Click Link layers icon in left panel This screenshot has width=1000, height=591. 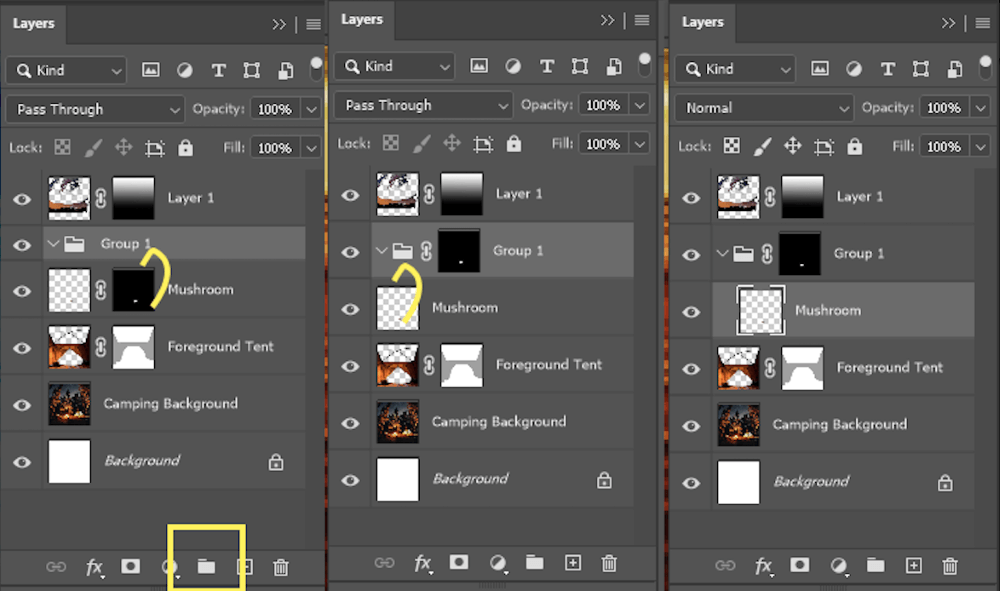coord(55,566)
